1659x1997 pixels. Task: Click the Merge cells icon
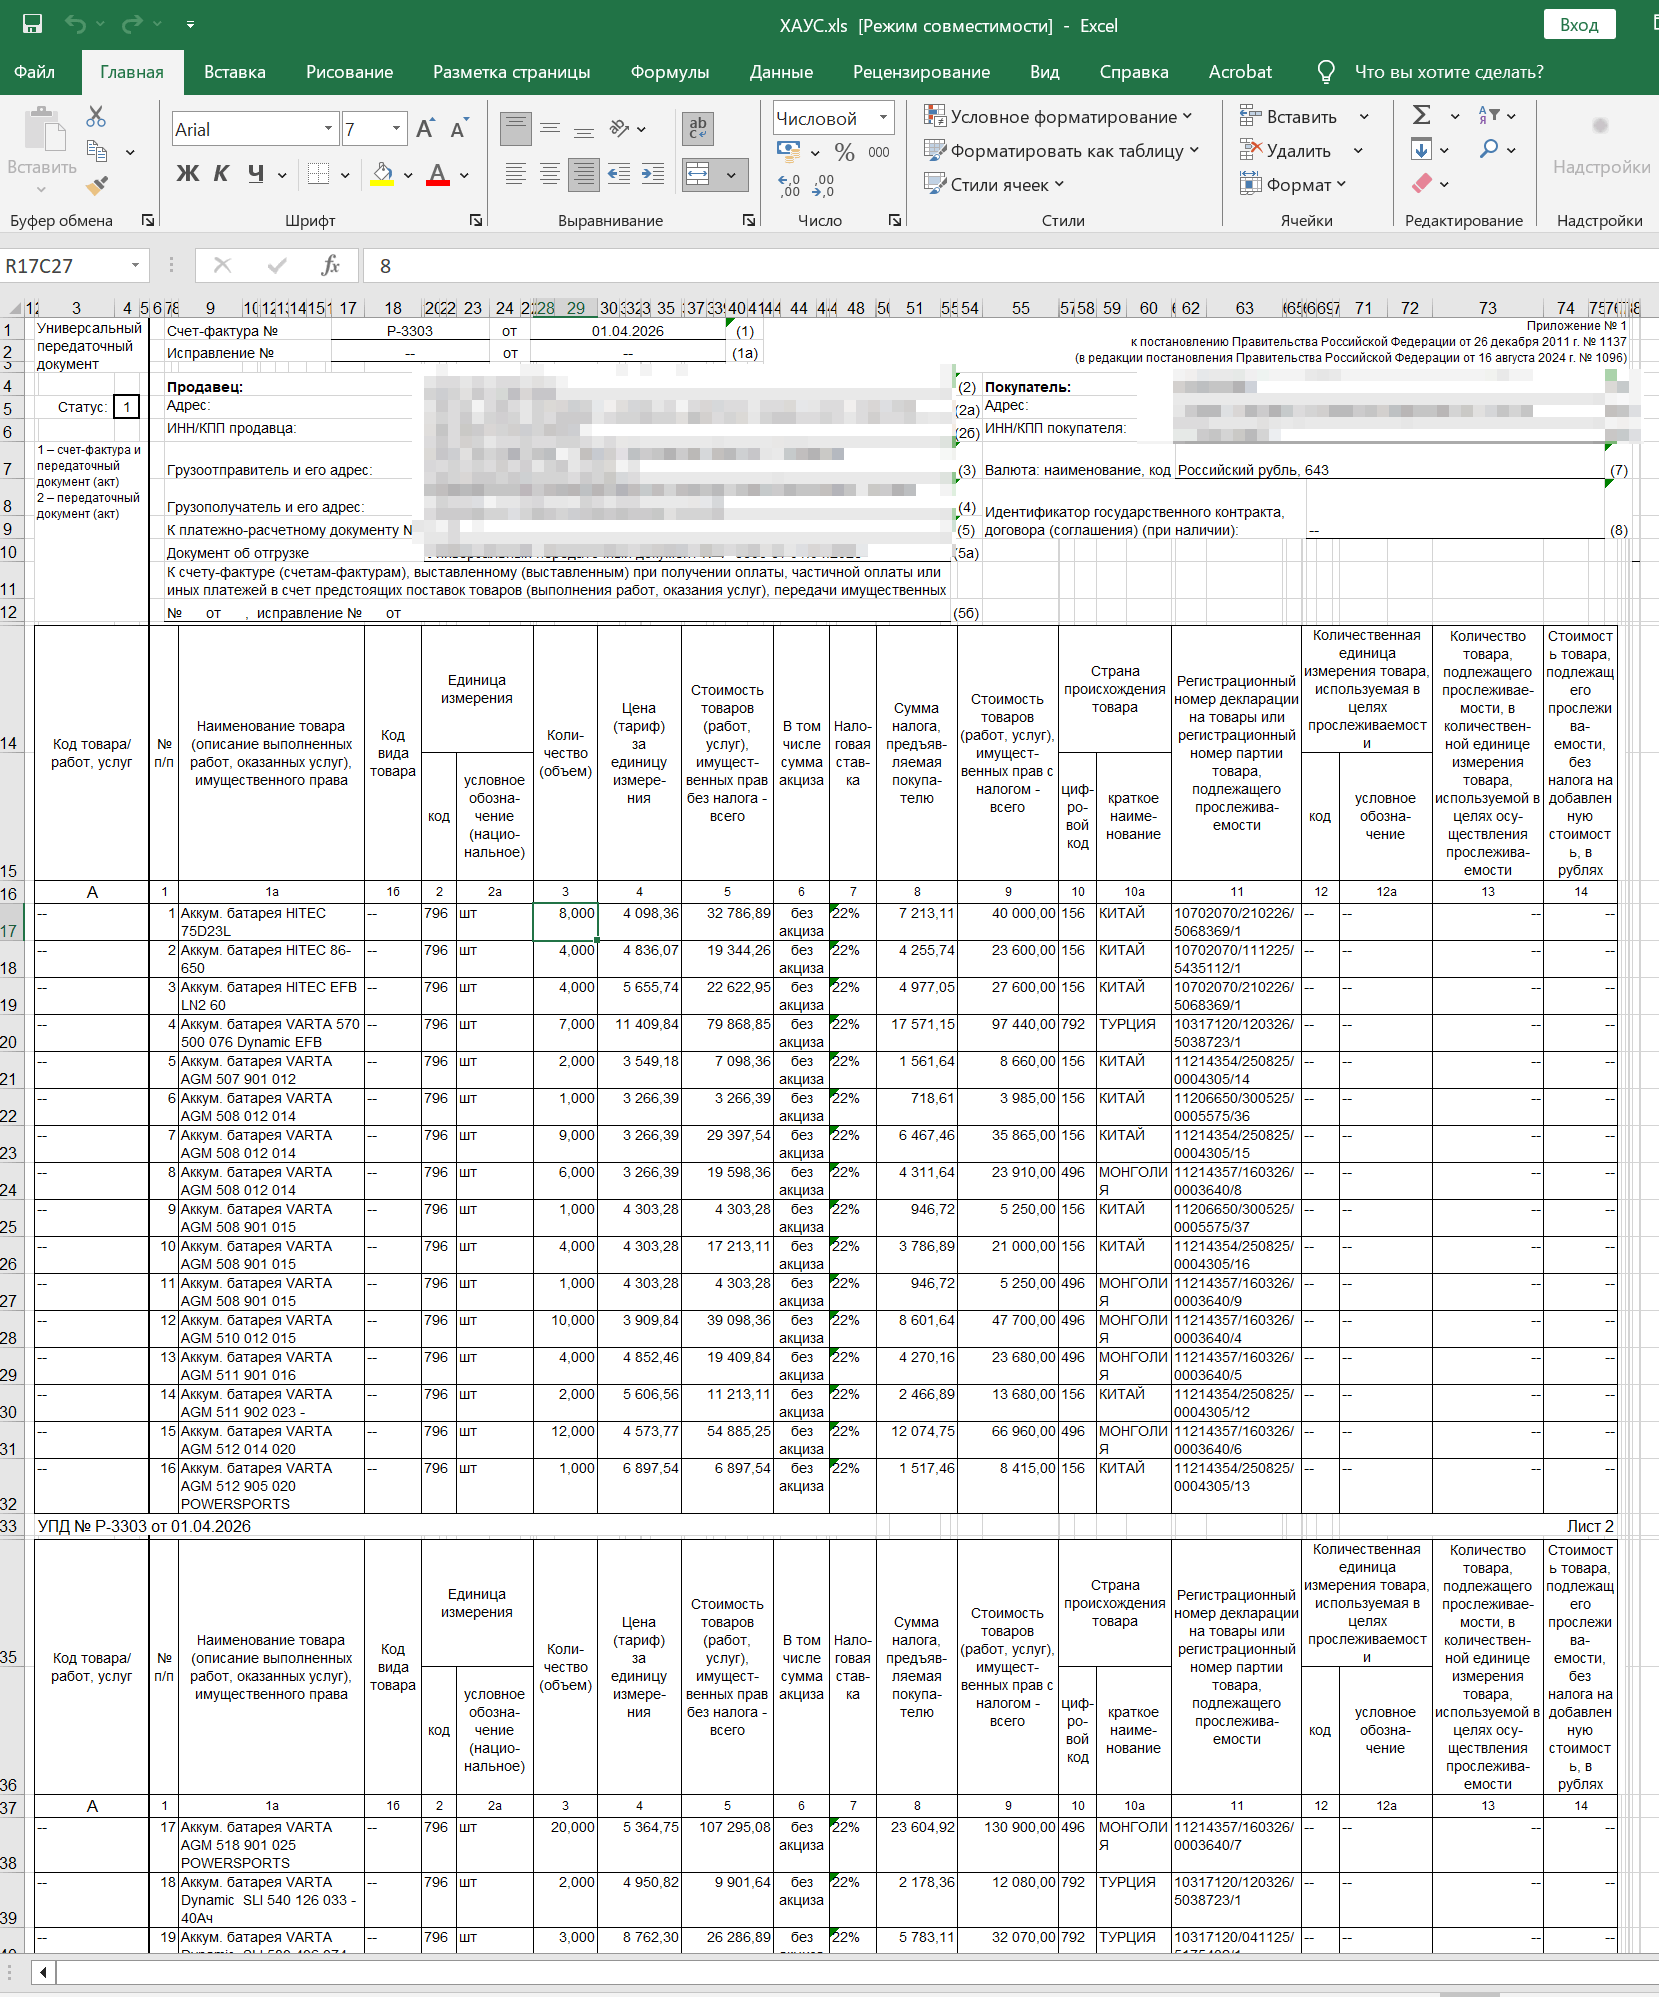coord(698,174)
